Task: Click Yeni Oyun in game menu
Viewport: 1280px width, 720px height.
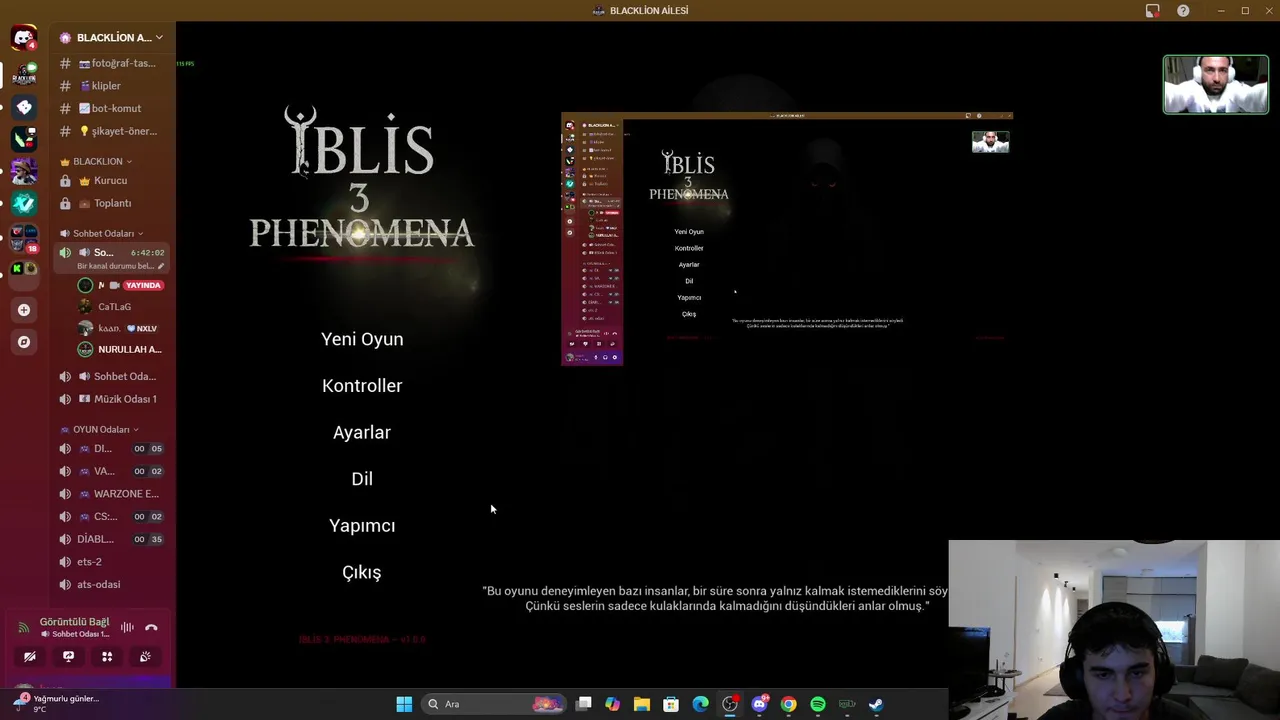Action: (x=362, y=339)
